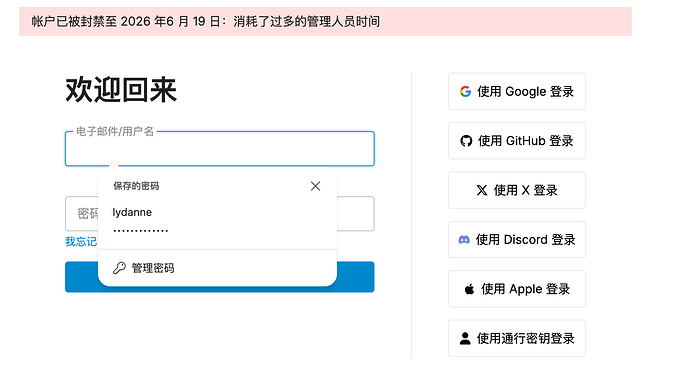Focus the 电子邮件/用户名 input field
The width and height of the screenshot is (690, 392).
220,149
